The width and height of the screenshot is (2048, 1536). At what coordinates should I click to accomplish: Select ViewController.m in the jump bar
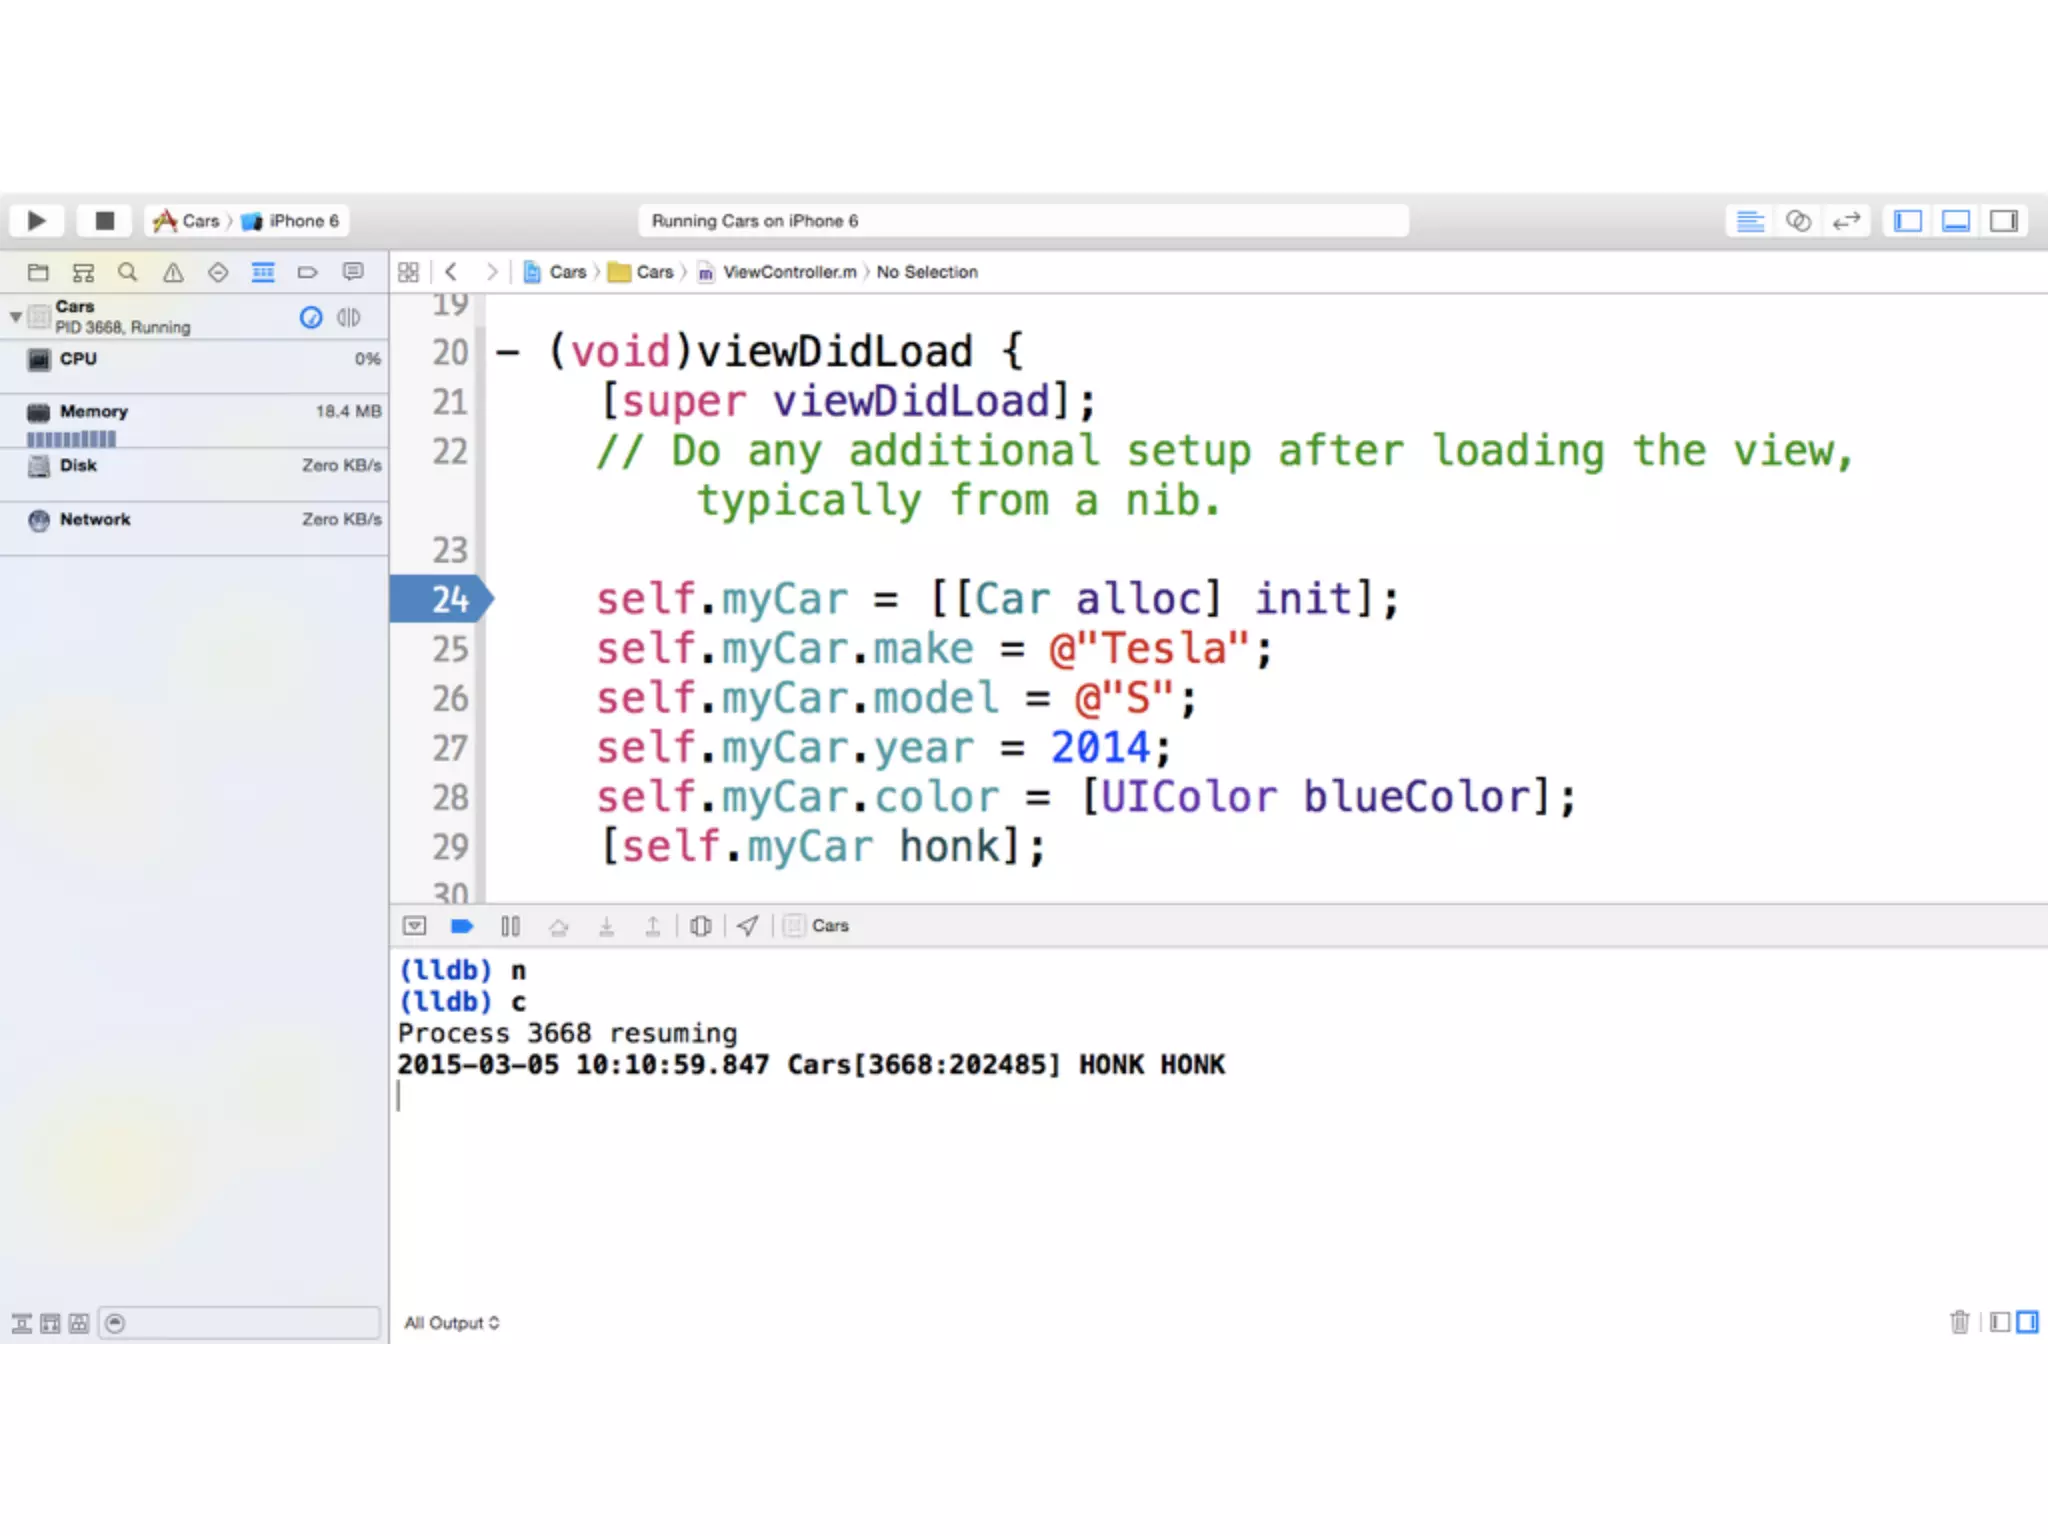pos(788,272)
